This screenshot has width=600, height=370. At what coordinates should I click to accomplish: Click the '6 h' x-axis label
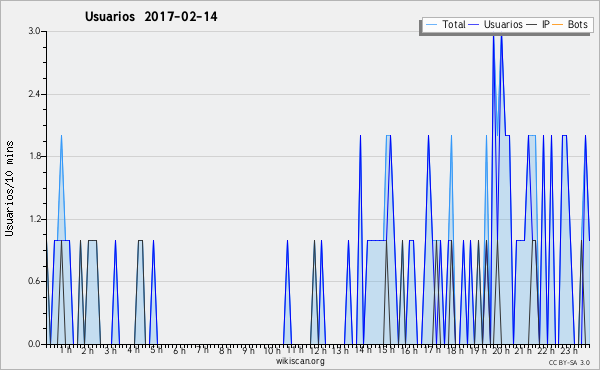tap(179, 350)
